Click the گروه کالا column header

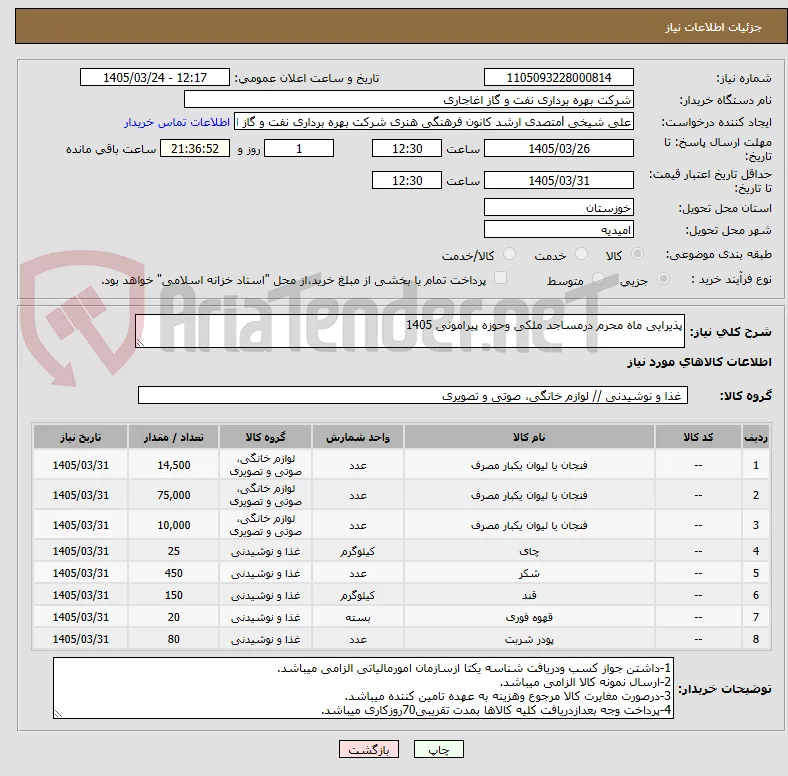click(265, 437)
